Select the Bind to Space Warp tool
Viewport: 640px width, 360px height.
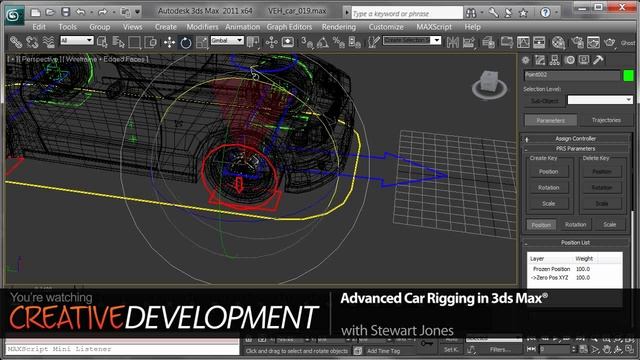click(49, 42)
